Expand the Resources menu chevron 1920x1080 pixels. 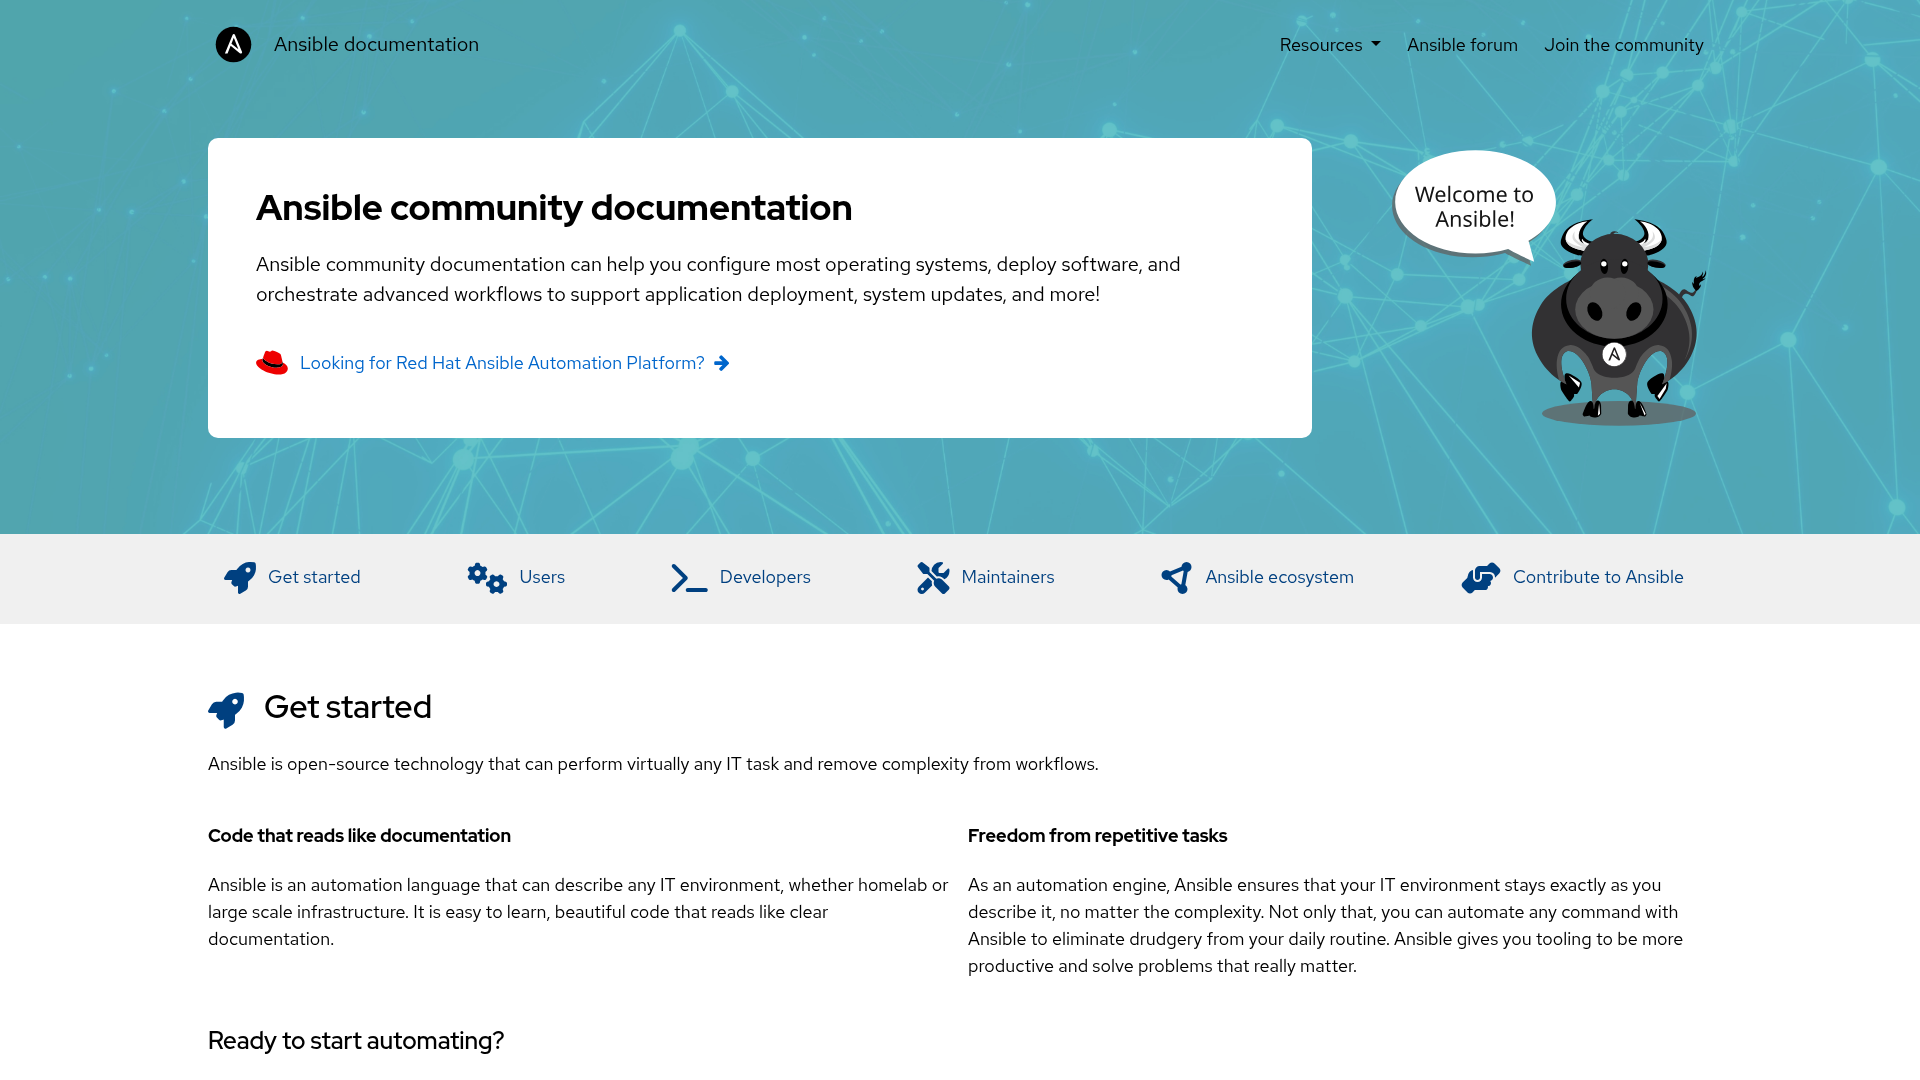(1375, 45)
